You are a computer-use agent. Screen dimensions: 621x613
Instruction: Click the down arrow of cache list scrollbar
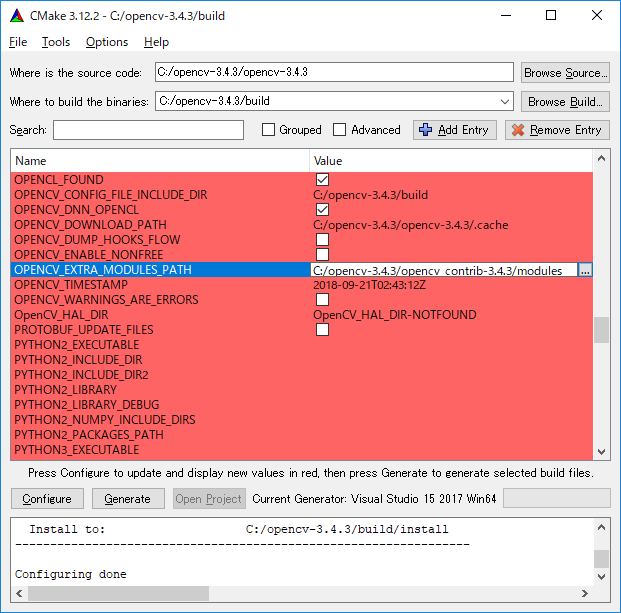pos(601,452)
